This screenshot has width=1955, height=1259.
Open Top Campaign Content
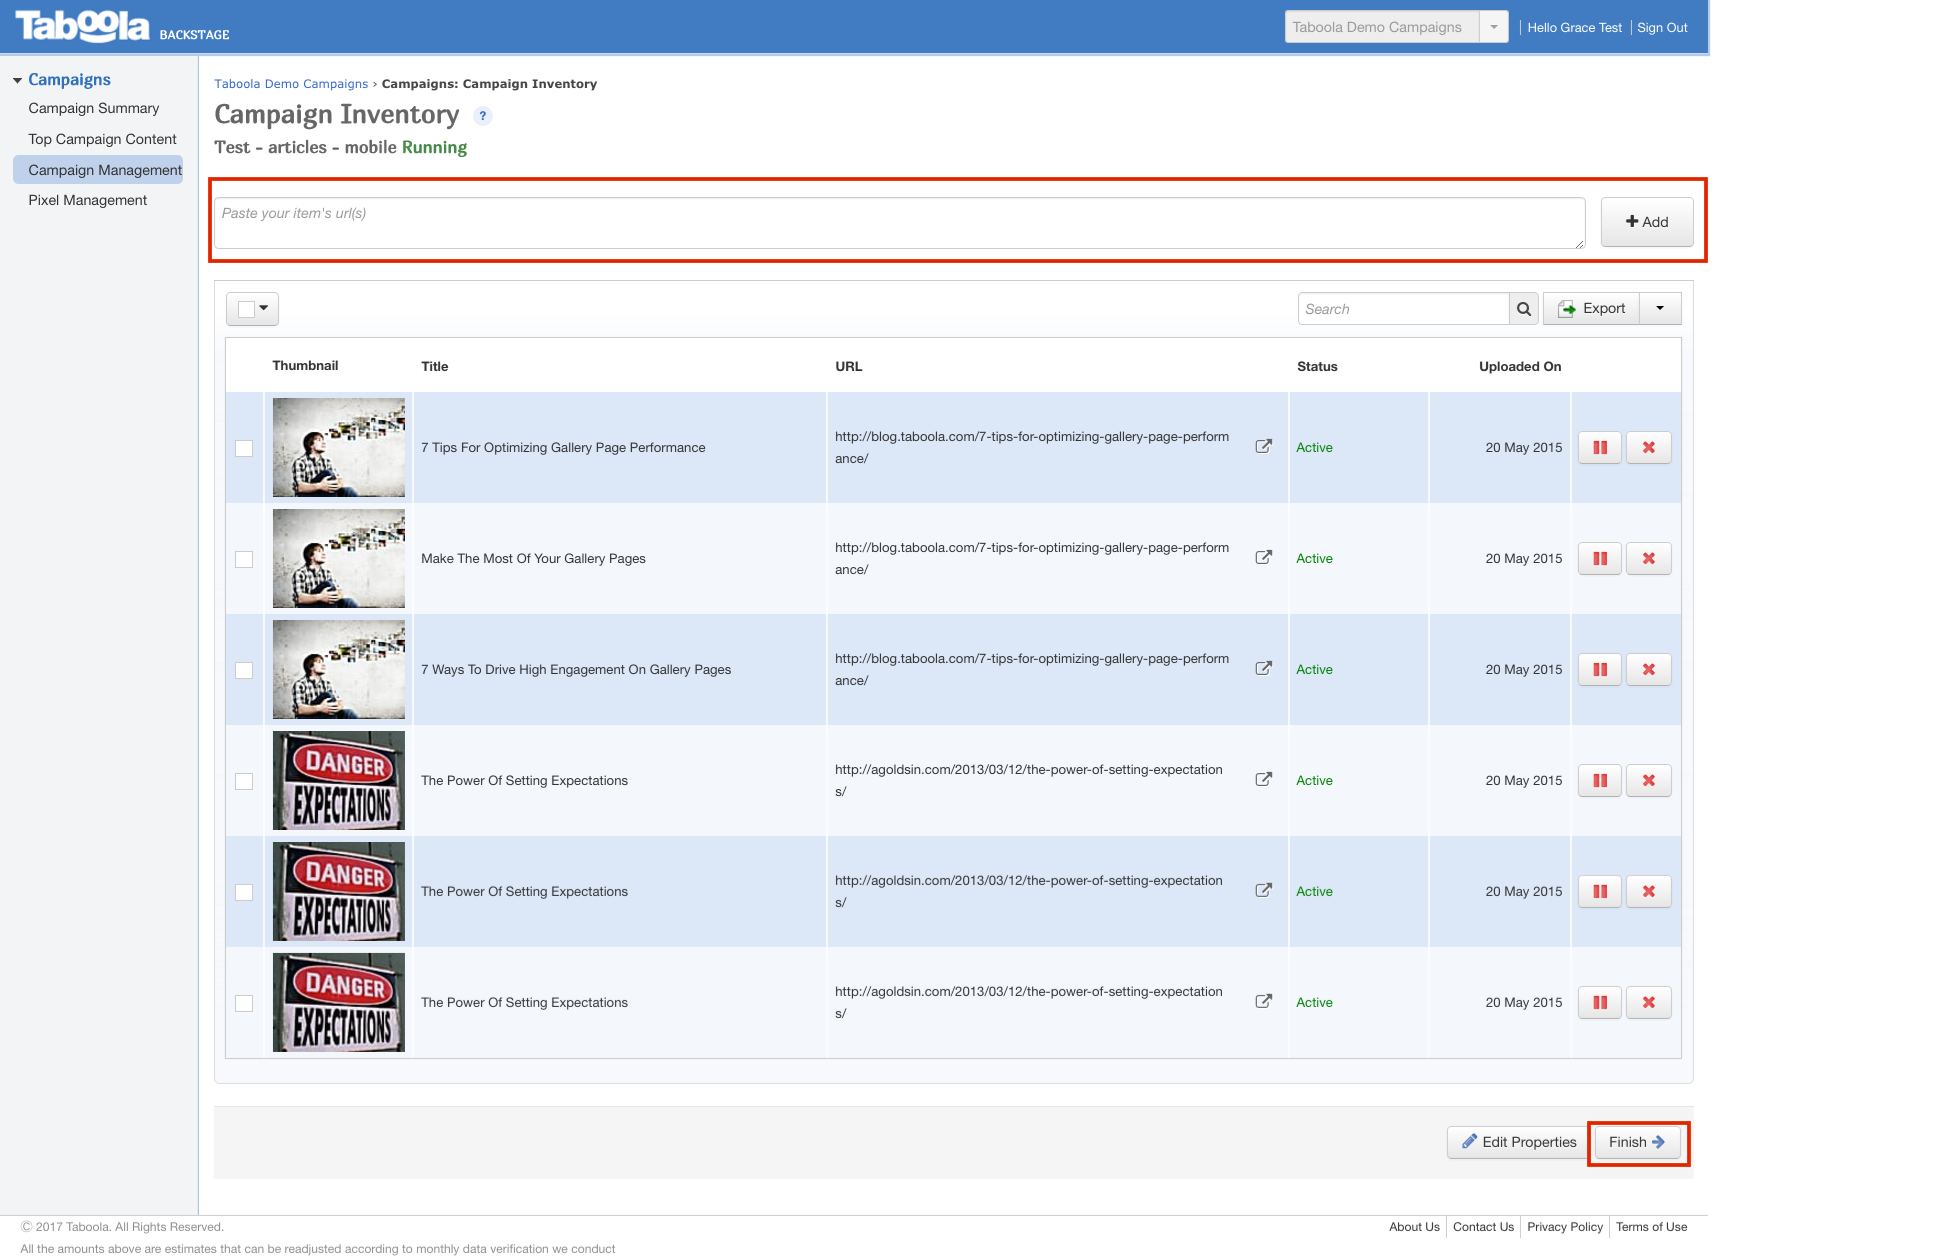click(x=102, y=139)
